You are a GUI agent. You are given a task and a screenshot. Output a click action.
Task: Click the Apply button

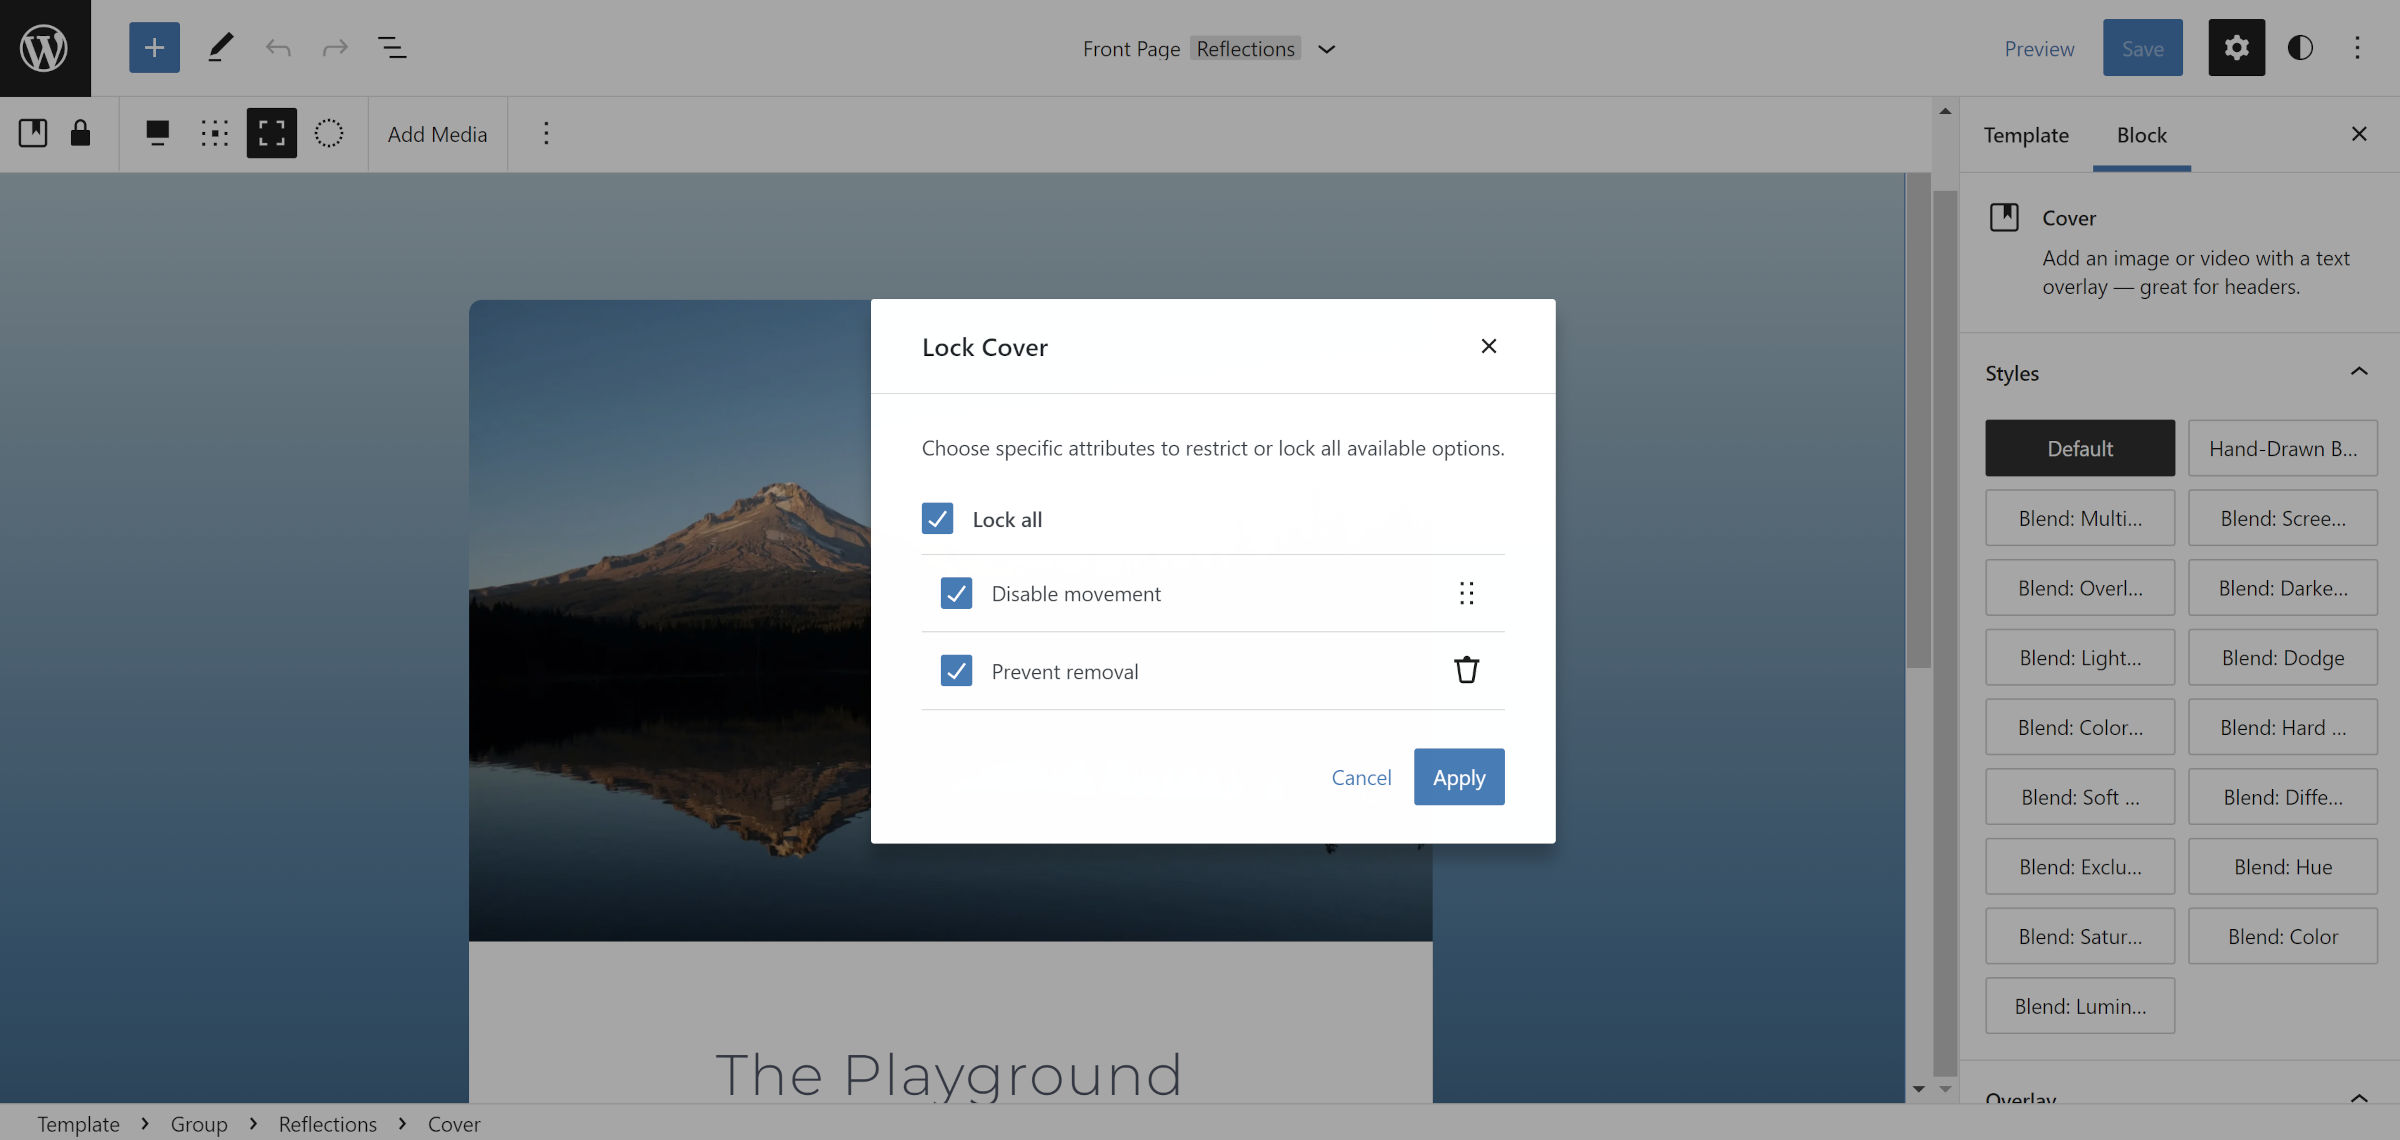tap(1458, 777)
